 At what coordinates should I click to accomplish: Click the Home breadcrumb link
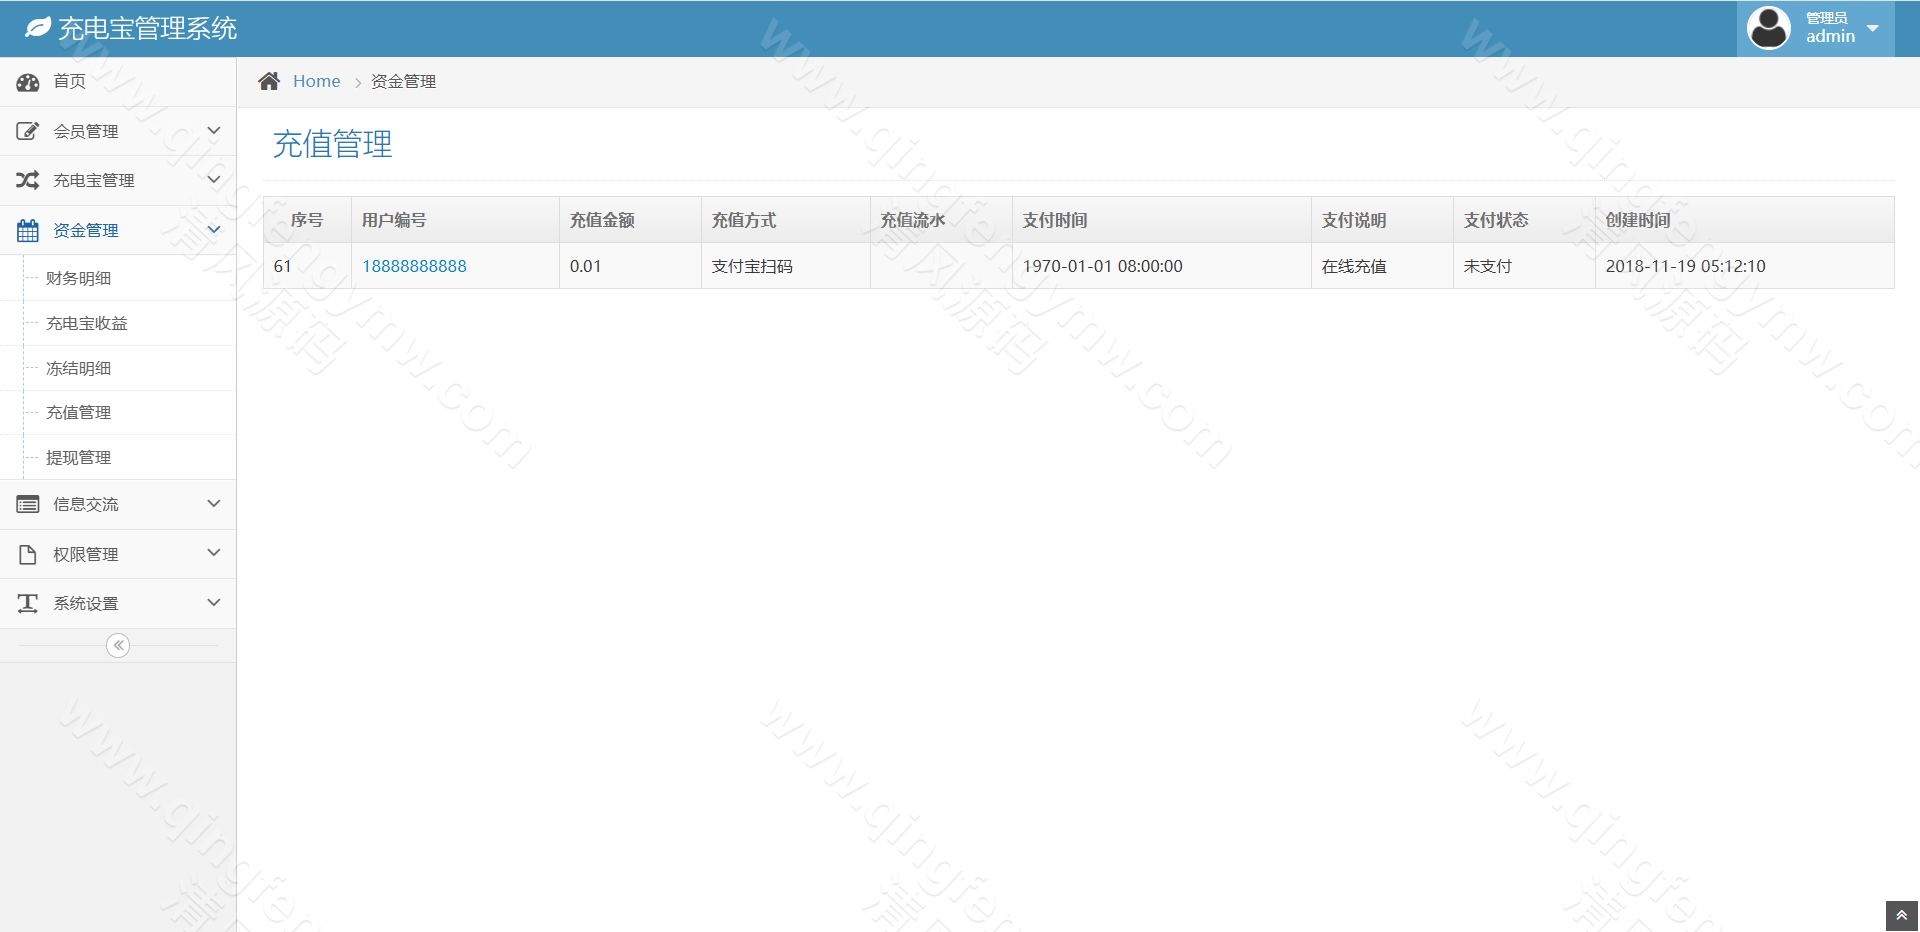(x=317, y=80)
